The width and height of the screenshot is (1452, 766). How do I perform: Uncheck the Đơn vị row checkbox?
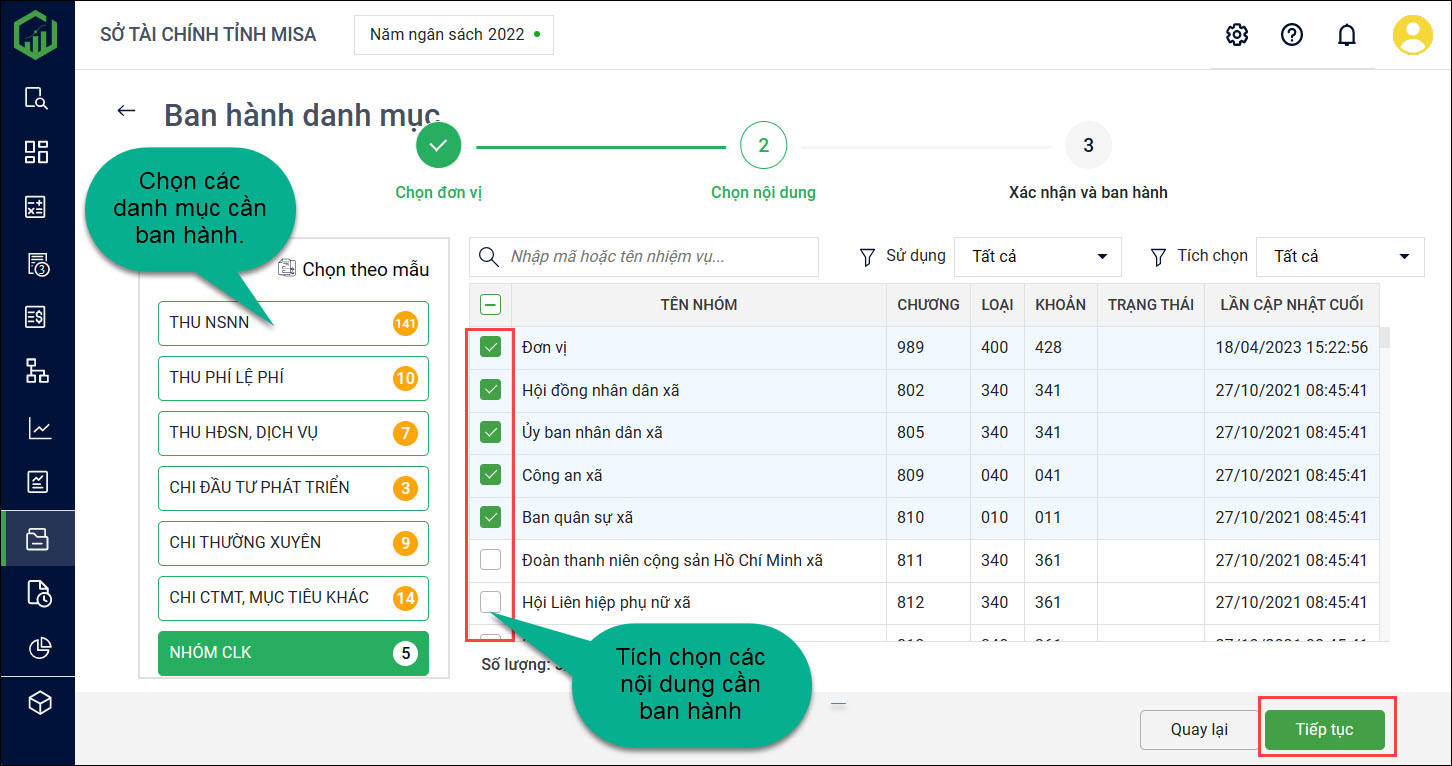tap(490, 347)
